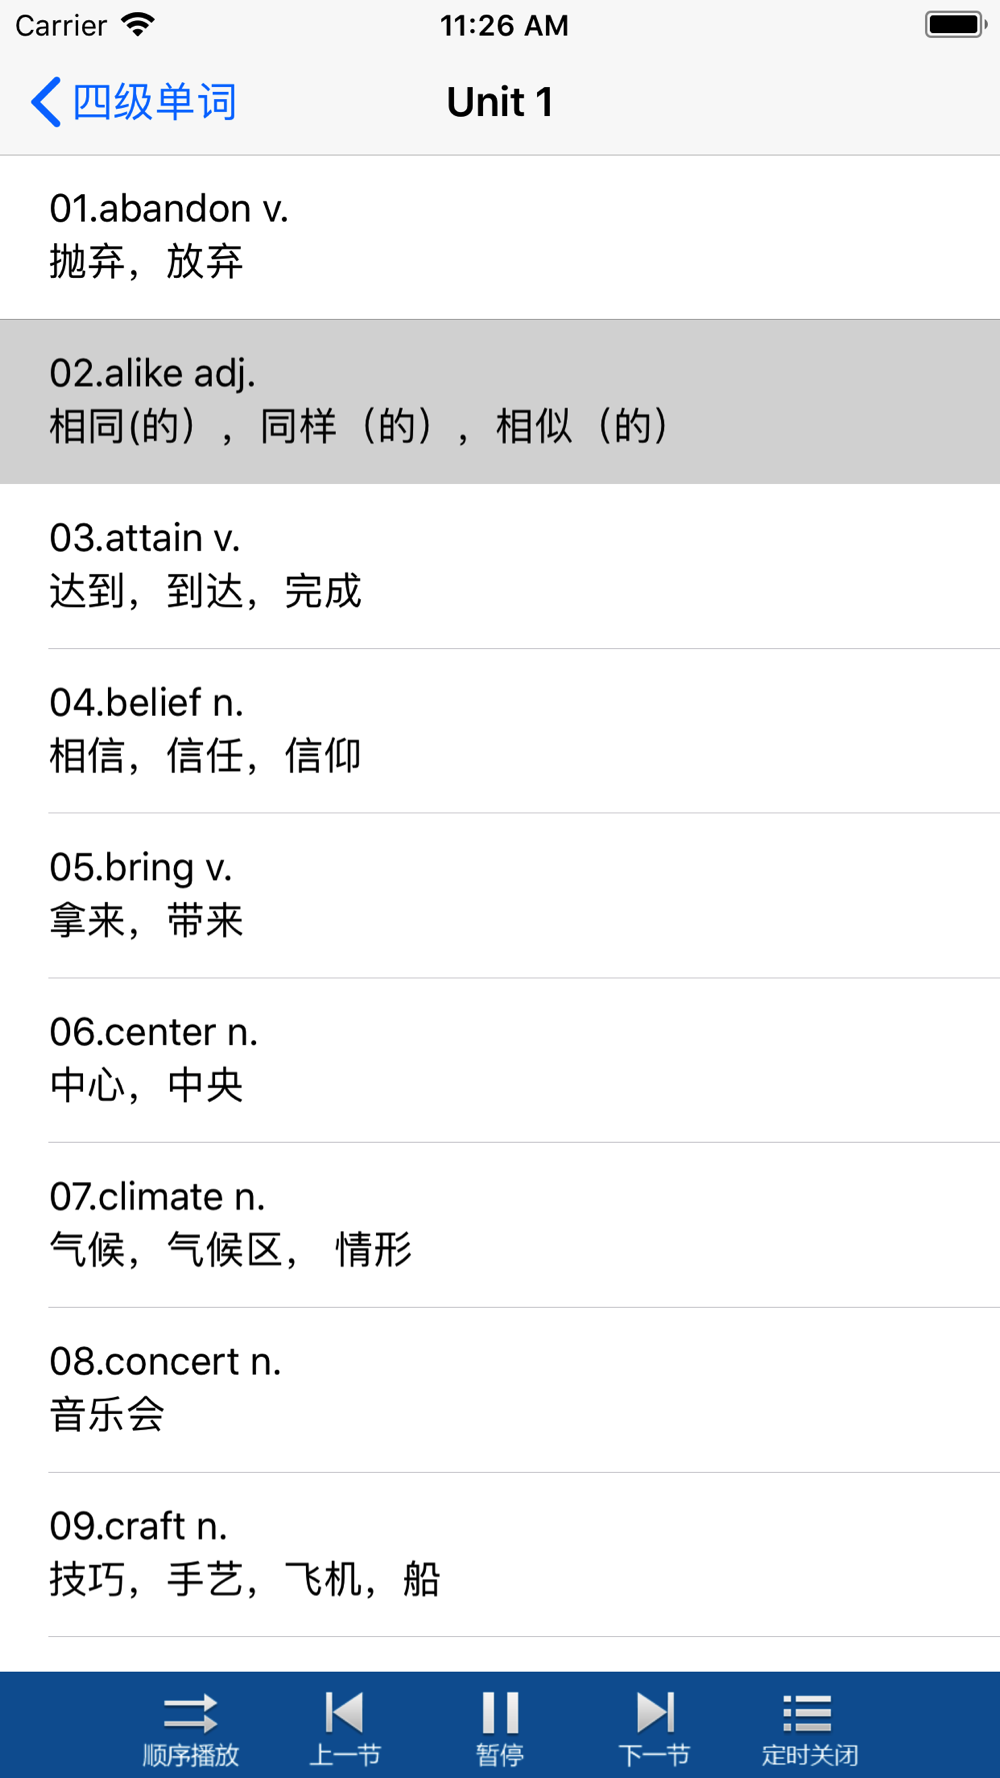Select highlighted word 02.alike
The height and width of the screenshot is (1778, 1000).
pos(500,401)
